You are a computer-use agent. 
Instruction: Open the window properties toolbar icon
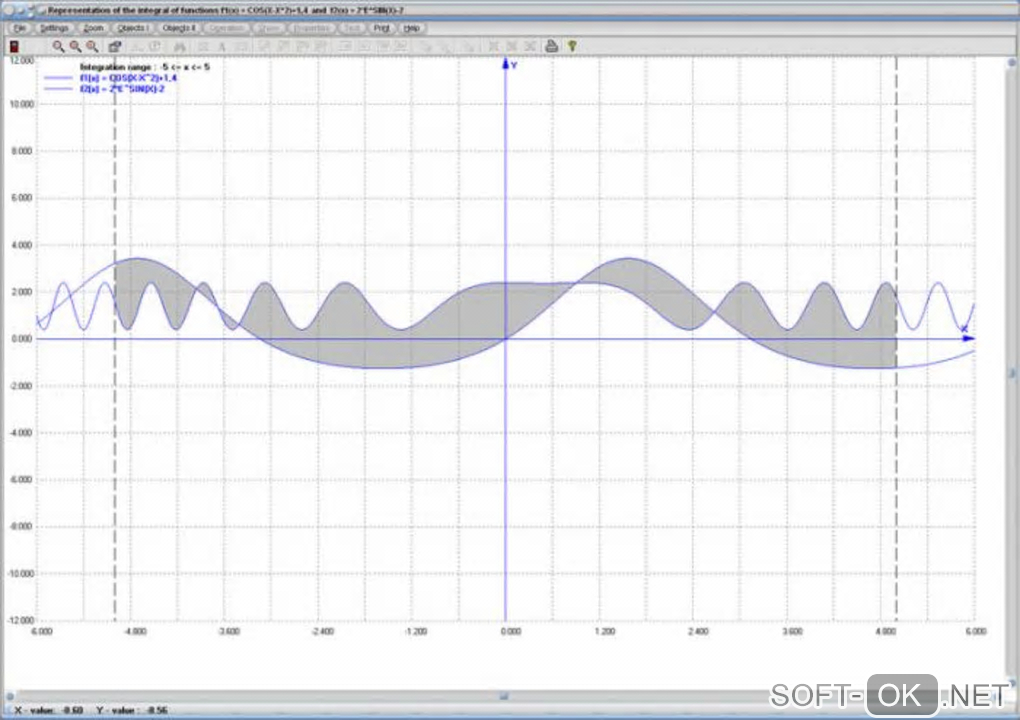point(115,46)
